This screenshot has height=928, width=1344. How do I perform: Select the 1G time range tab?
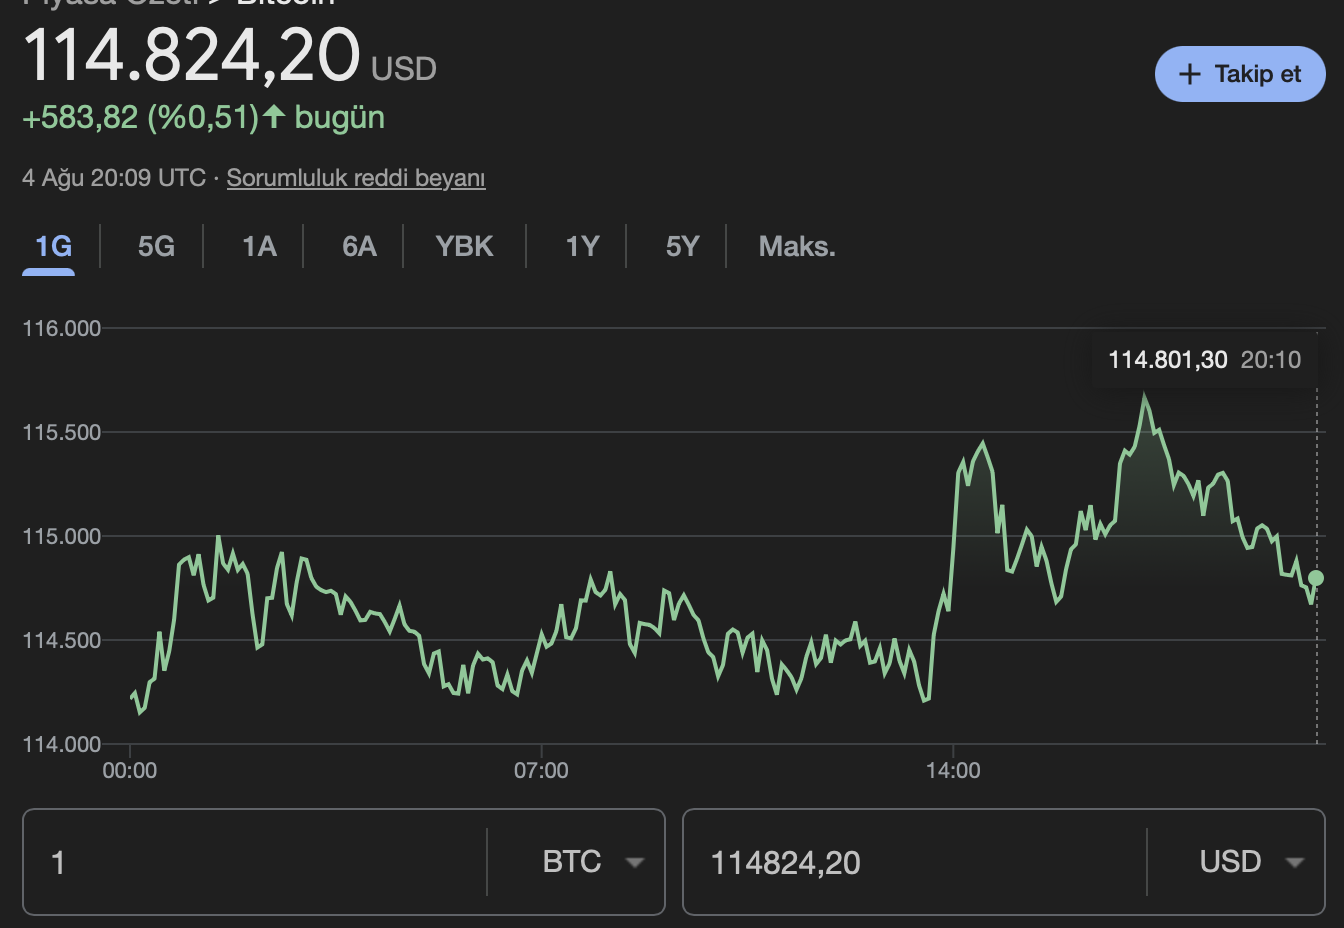(54, 246)
